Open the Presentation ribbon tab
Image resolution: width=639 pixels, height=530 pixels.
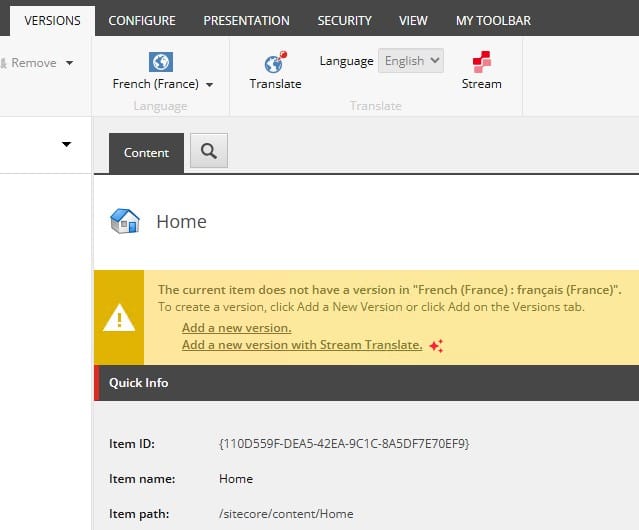coord(246,20)
